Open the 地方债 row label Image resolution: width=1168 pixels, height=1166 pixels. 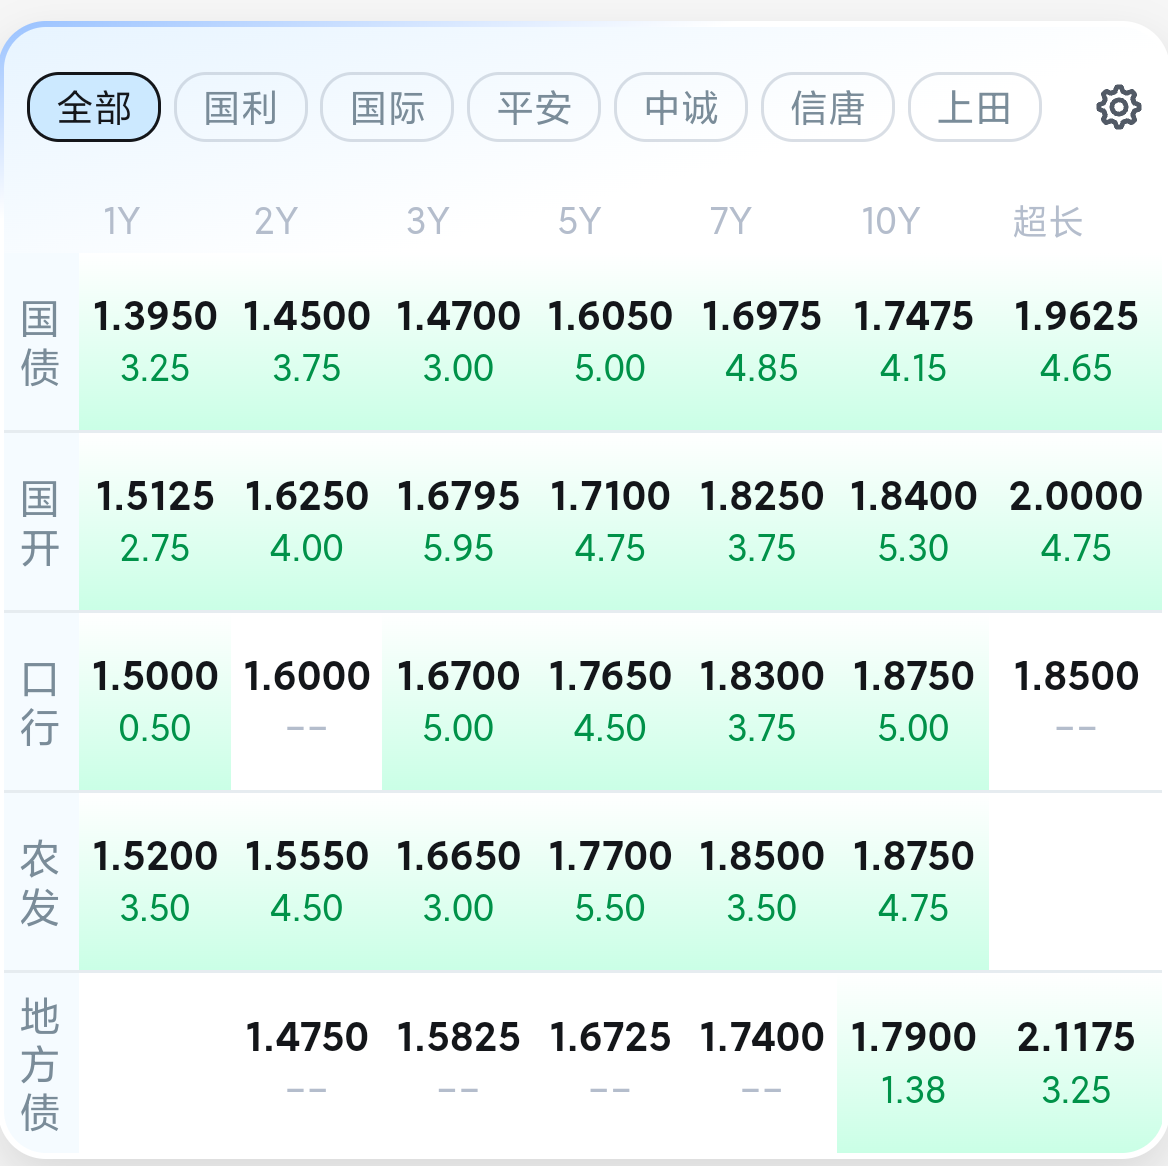[39, 1064]
